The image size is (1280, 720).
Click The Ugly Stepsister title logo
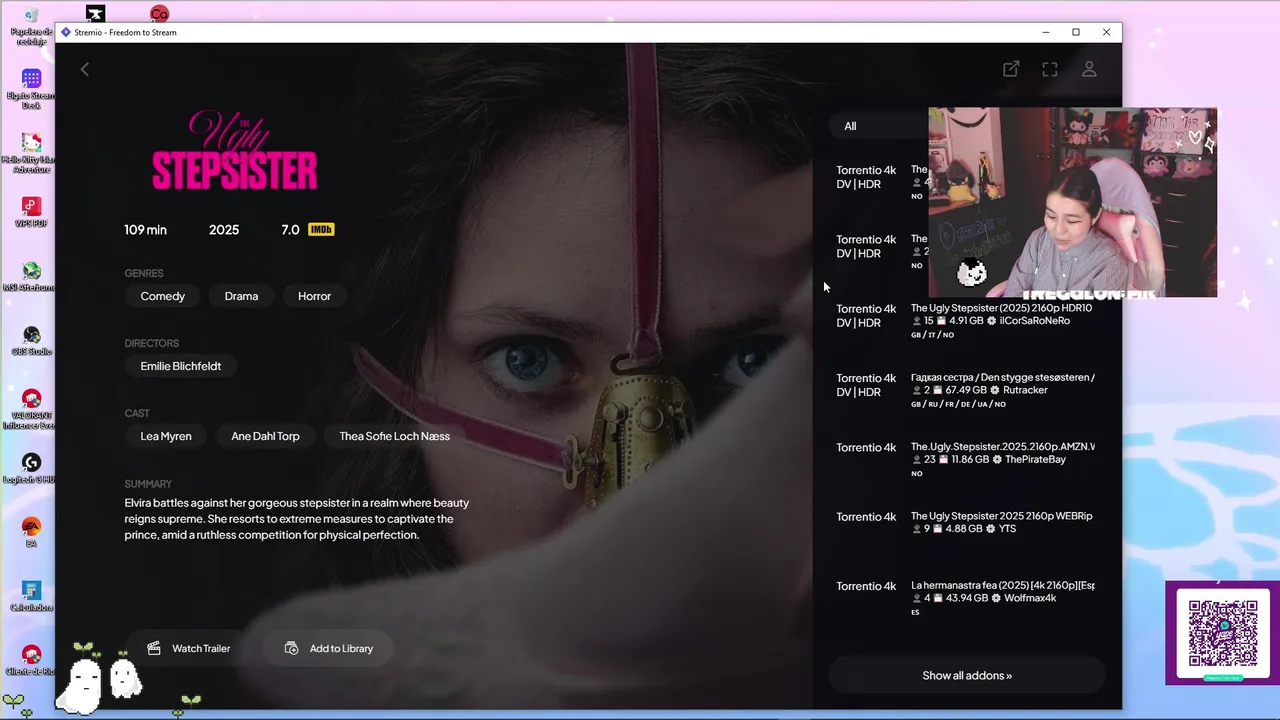click(x=234, y=151)
